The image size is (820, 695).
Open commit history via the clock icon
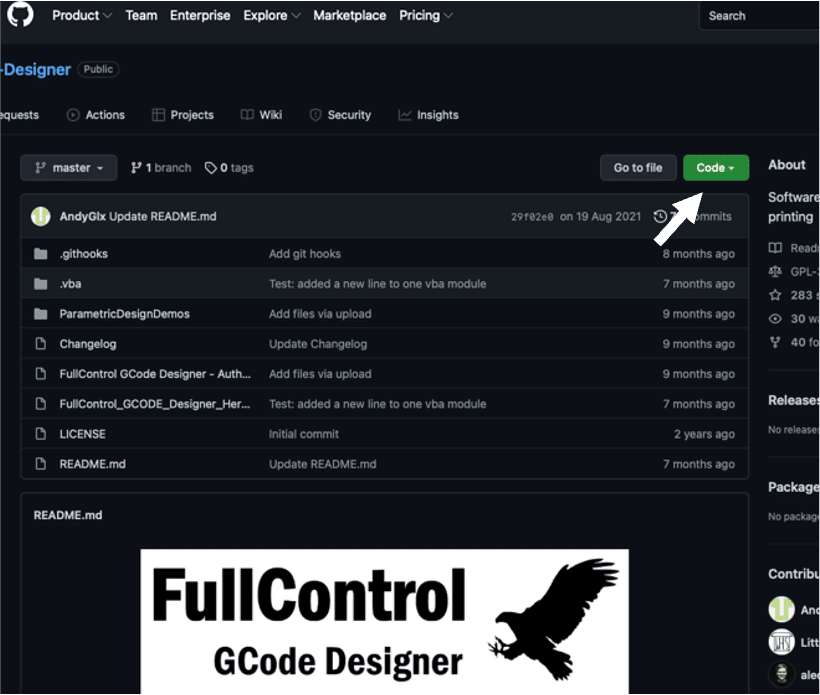pos(660,216)
